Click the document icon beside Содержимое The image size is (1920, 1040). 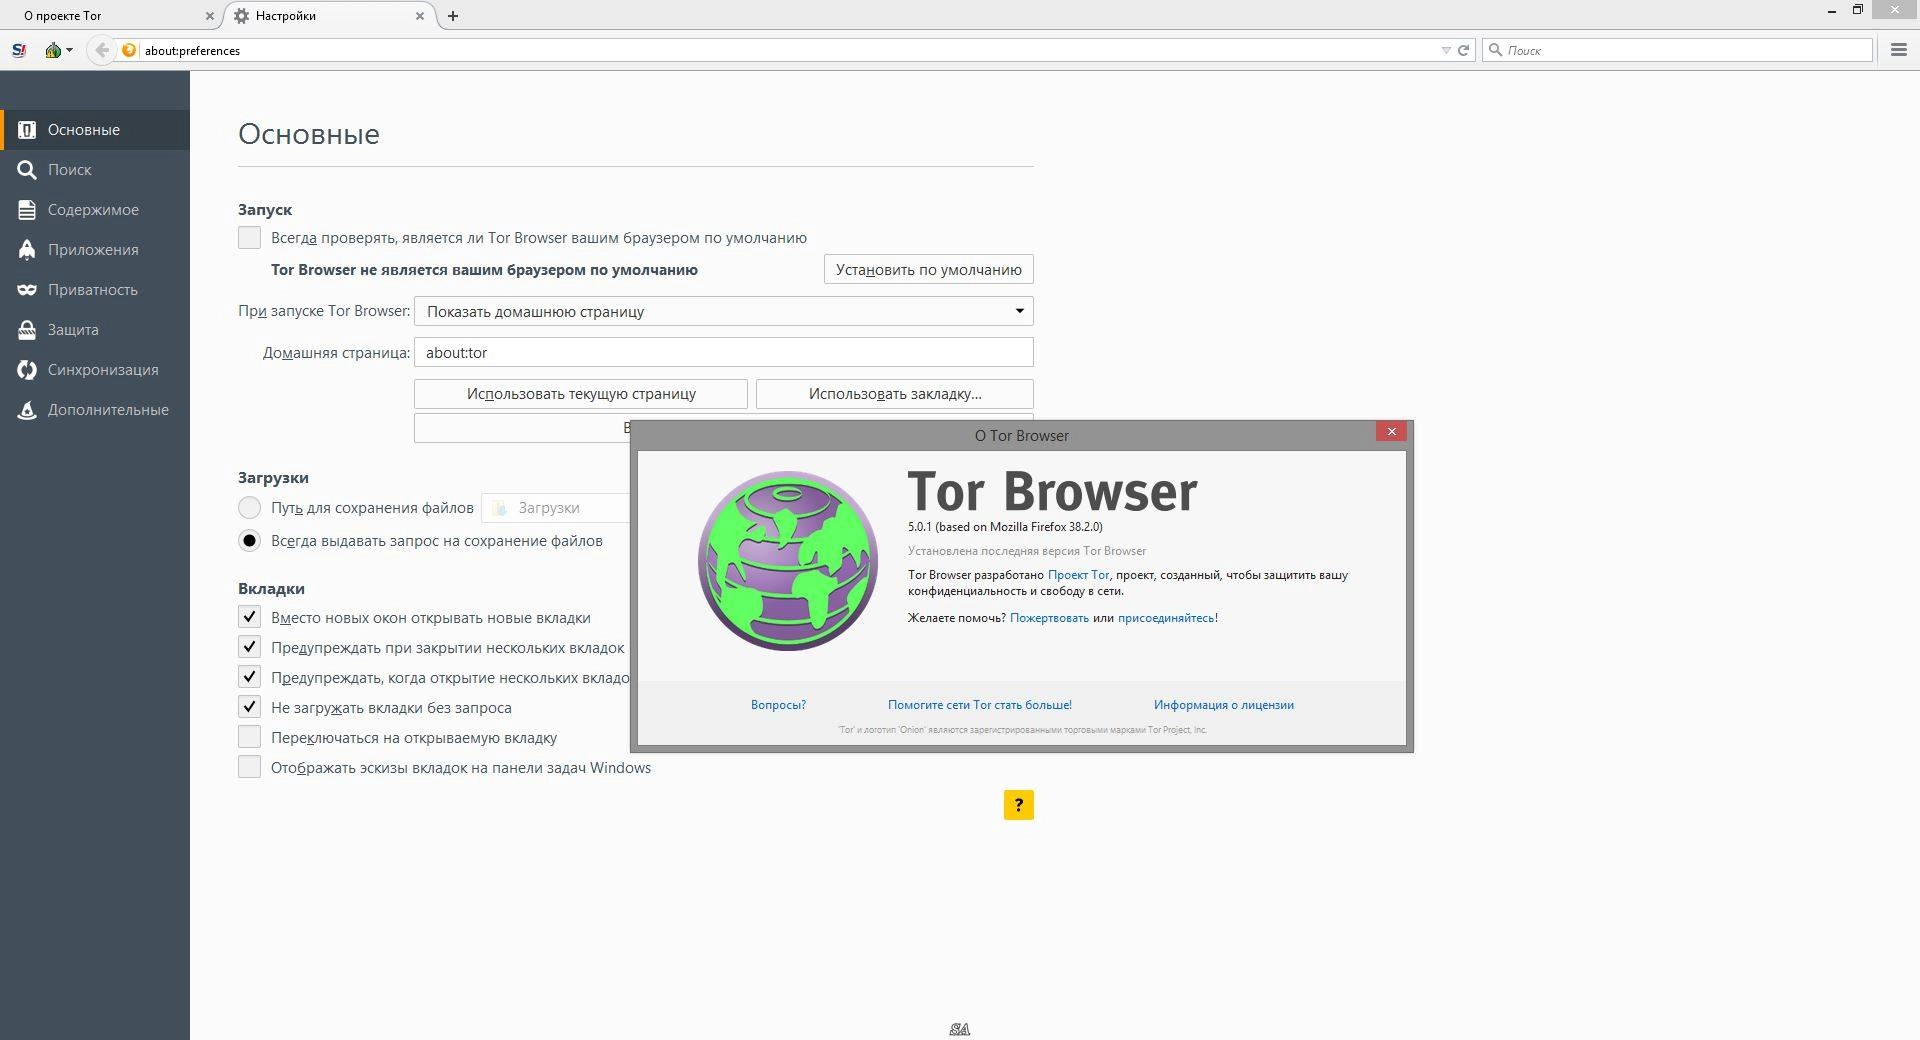[27, 210]
